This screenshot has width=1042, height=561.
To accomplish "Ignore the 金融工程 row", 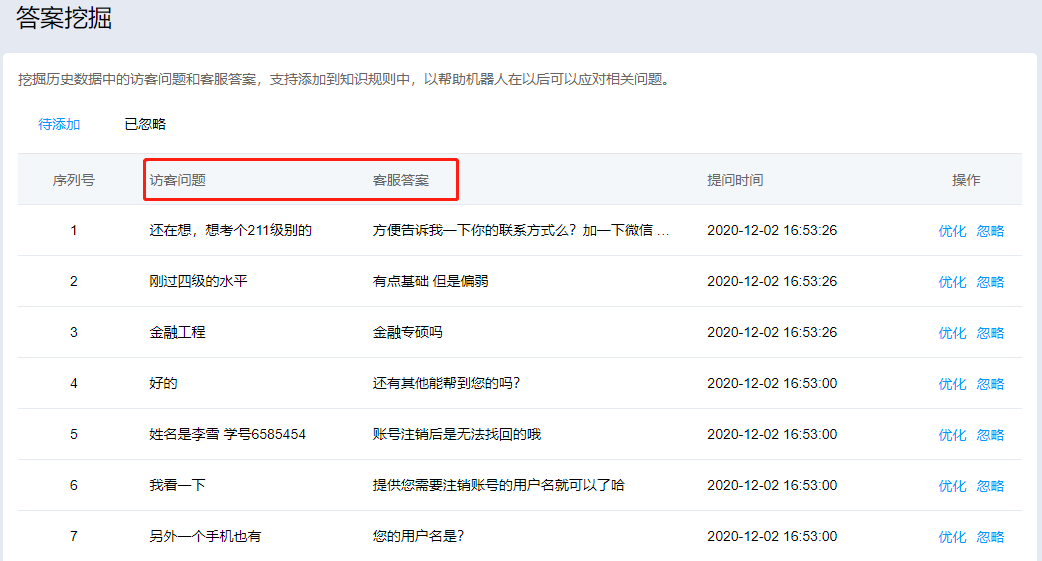I will click(x=990, y=333).
